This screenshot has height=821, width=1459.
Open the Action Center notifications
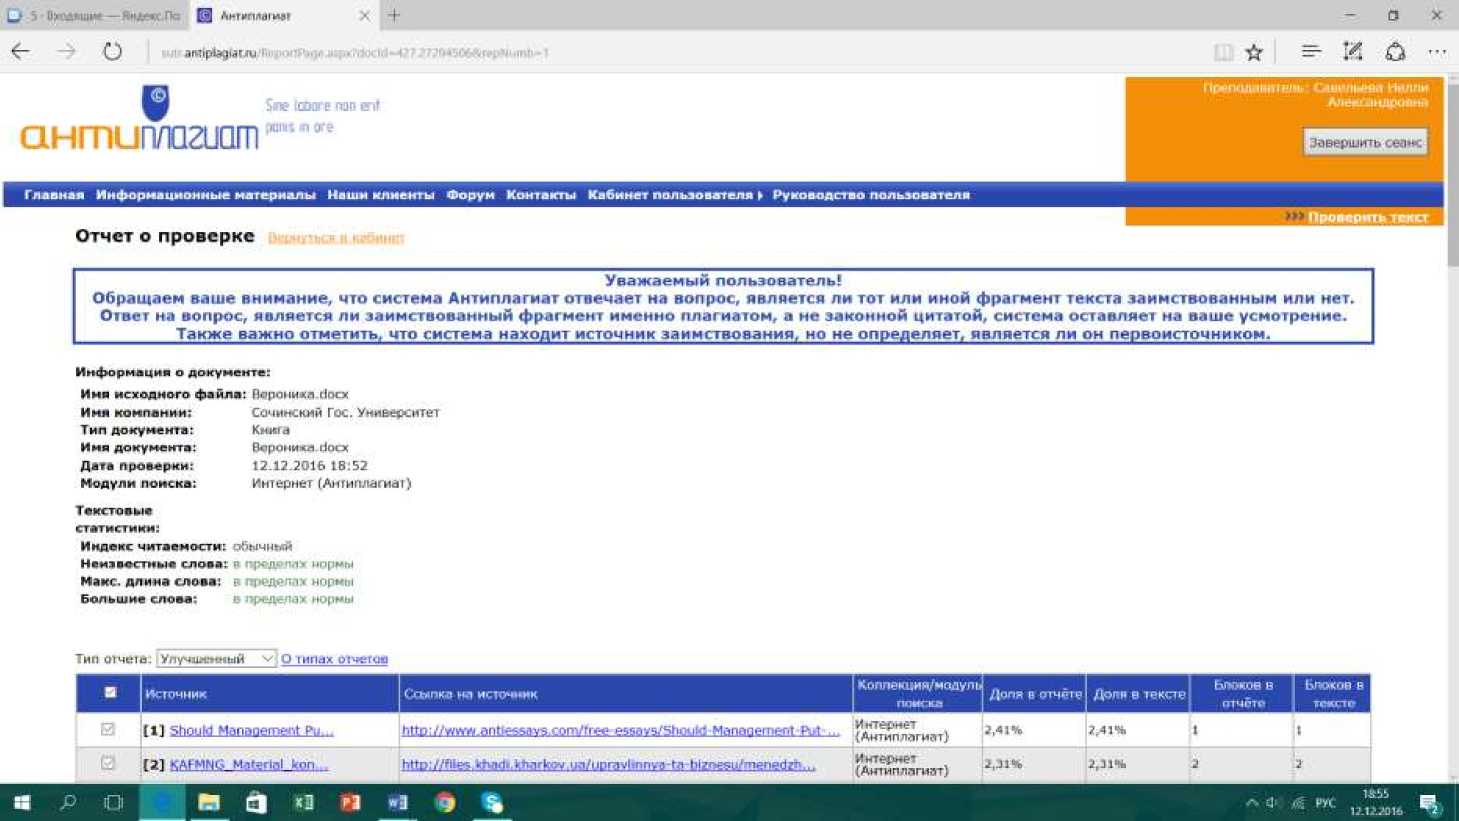[1430, 803]
